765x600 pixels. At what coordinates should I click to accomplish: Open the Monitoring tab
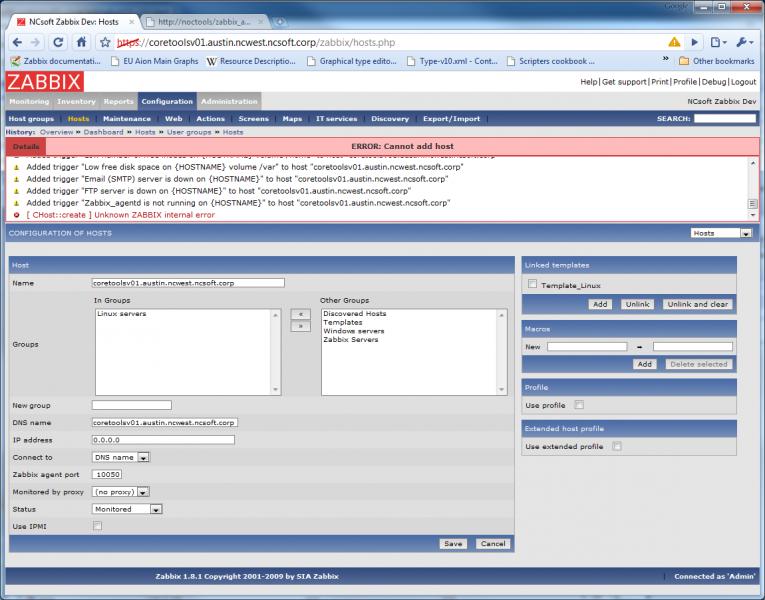coord(29,101)
